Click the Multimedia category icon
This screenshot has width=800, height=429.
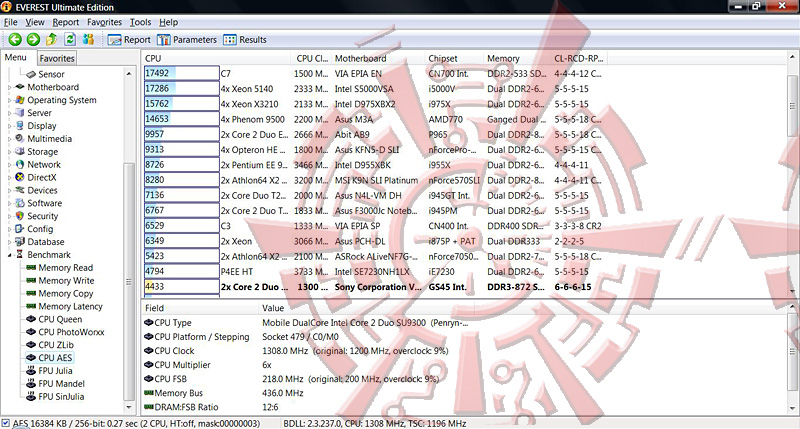[20, 138]
